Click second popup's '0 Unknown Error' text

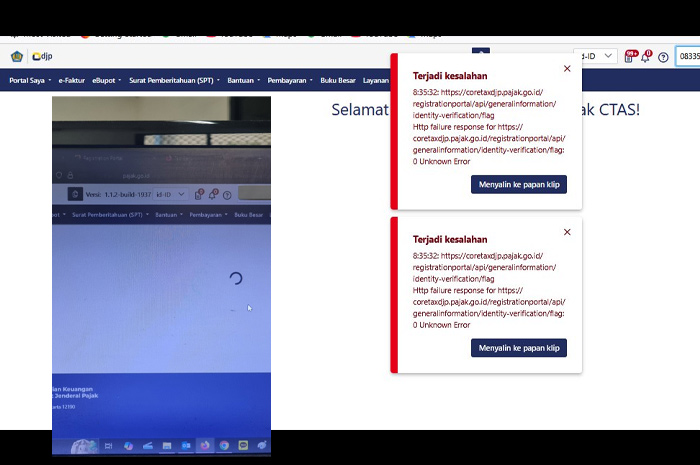pos(441,325)
